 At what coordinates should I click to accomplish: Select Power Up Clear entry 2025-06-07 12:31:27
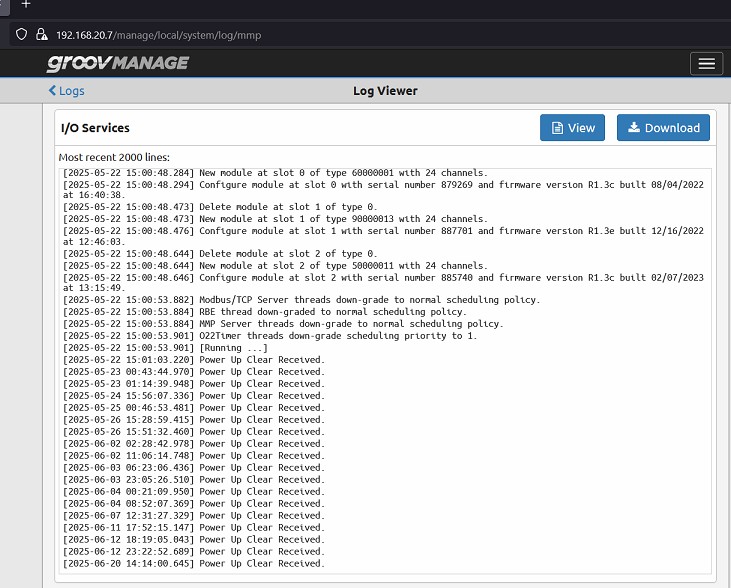tap(193, 516)
